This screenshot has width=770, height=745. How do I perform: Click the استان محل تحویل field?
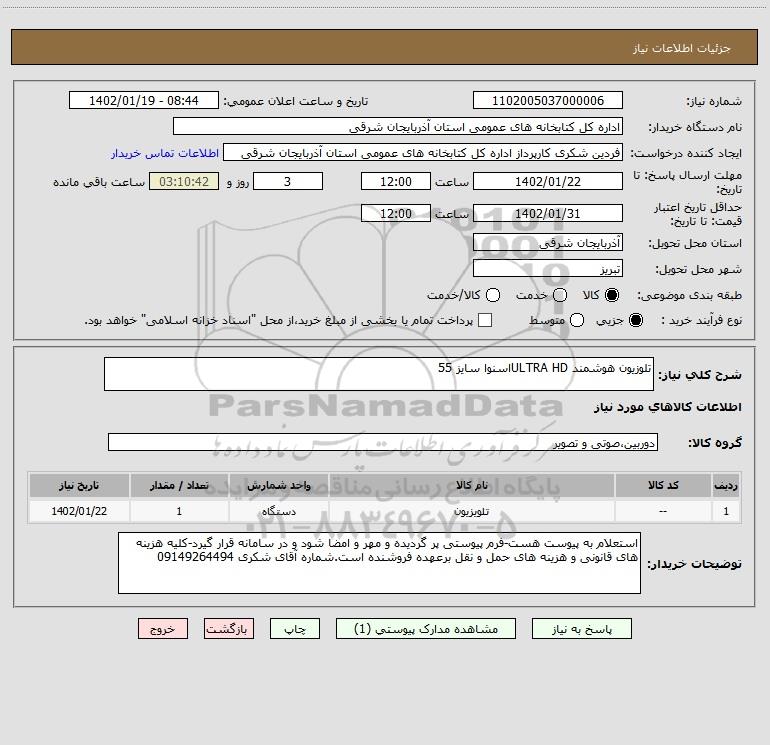click(548, 243)
